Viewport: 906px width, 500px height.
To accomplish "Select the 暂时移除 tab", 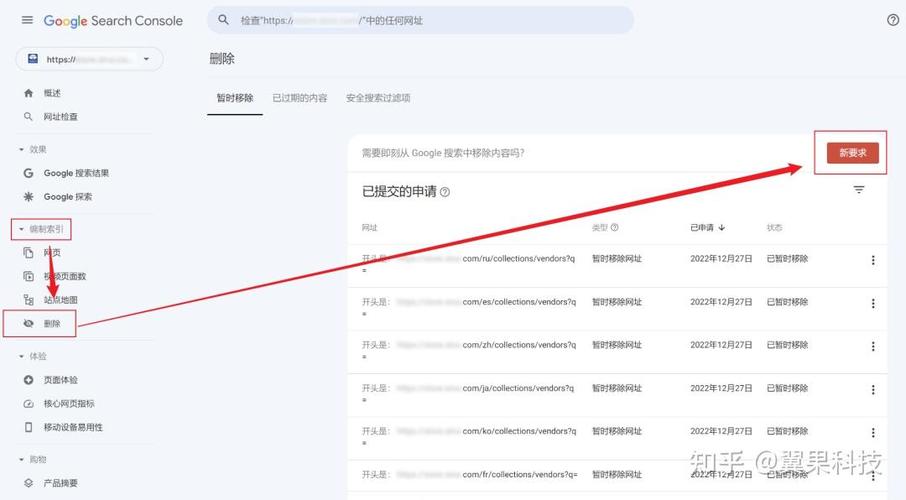I will coord(235,98).
